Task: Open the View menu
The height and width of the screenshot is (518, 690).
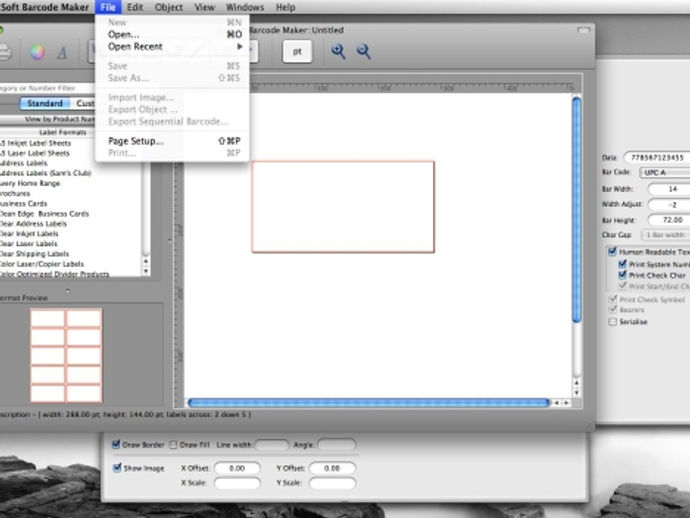Action: coord(205,7)
